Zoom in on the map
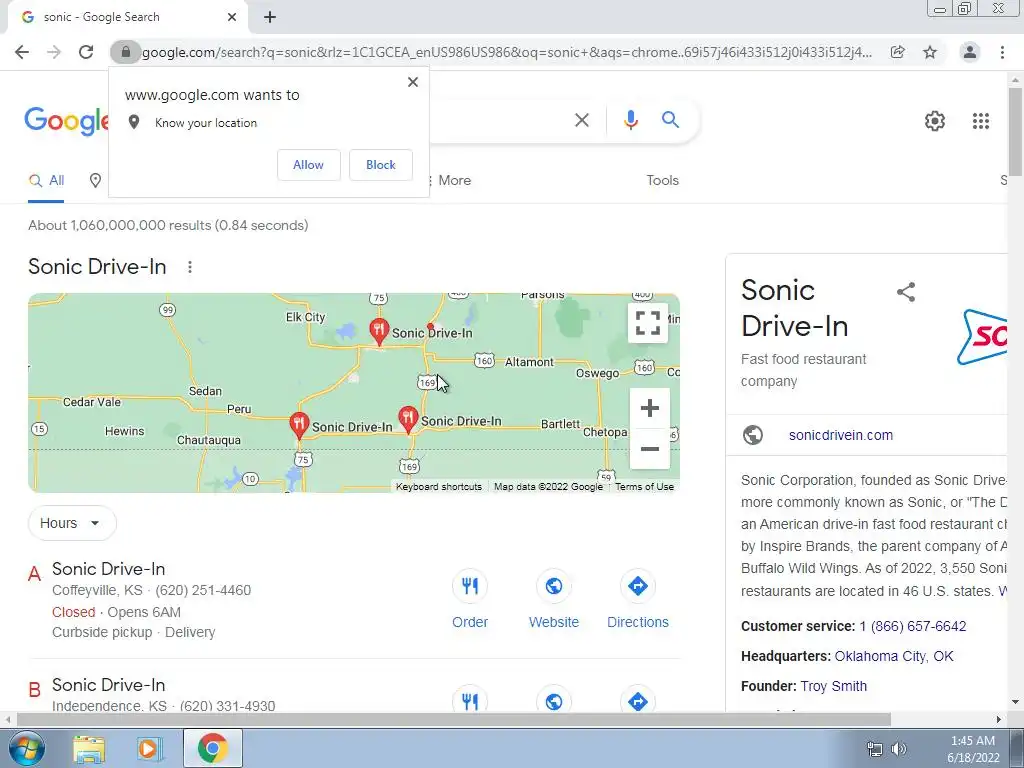Viewport: 1024px width, 768px height. point(650,408)
